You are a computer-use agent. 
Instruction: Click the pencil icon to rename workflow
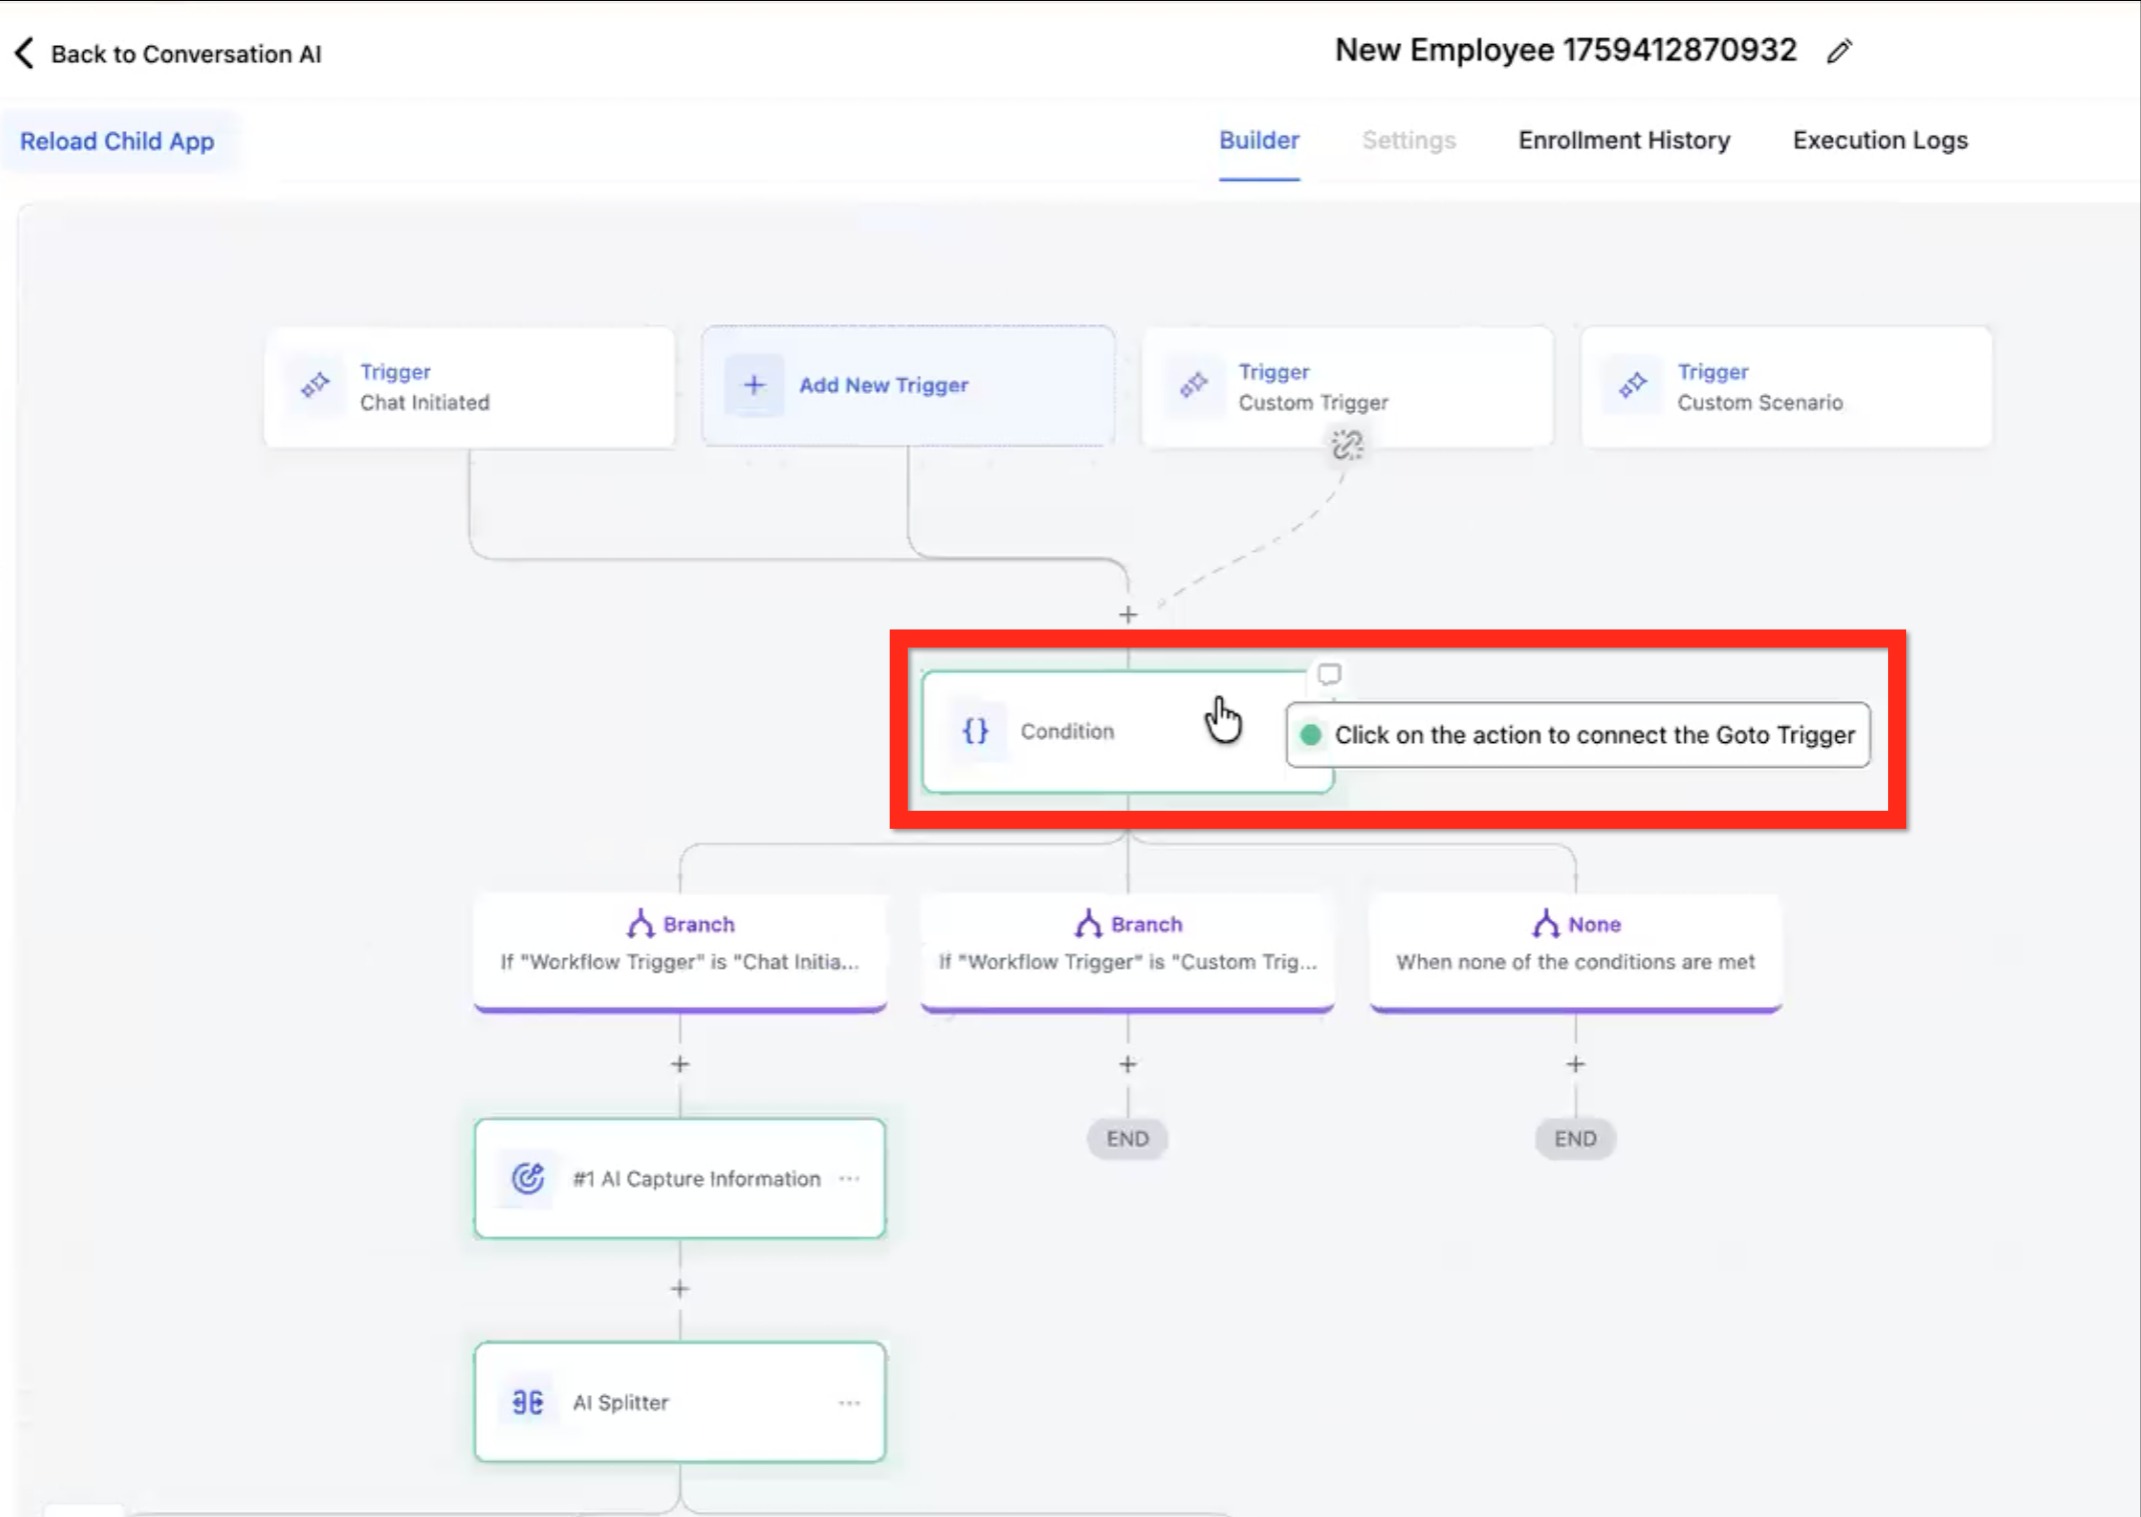click(x=1839, y=51)
